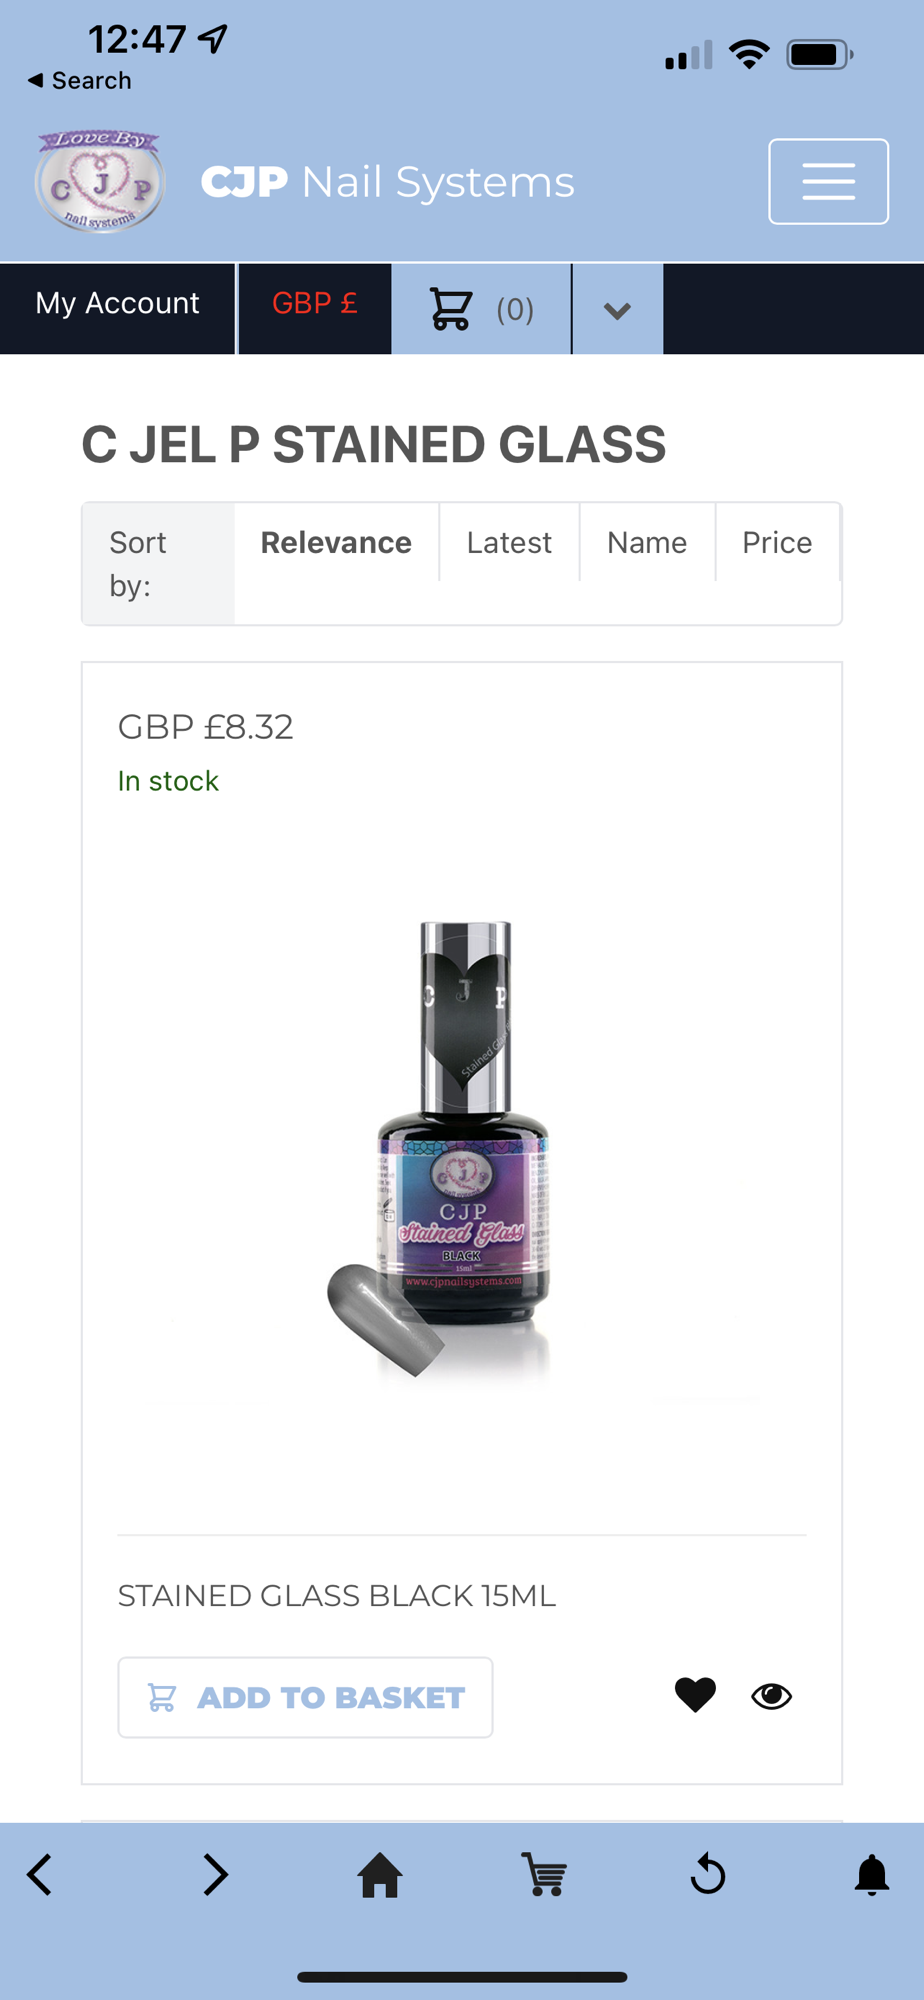Screen dimensions: 924x2000
Task: Go forward with the right arrow
Action: pyautogui.click(x=215, y=1875)
